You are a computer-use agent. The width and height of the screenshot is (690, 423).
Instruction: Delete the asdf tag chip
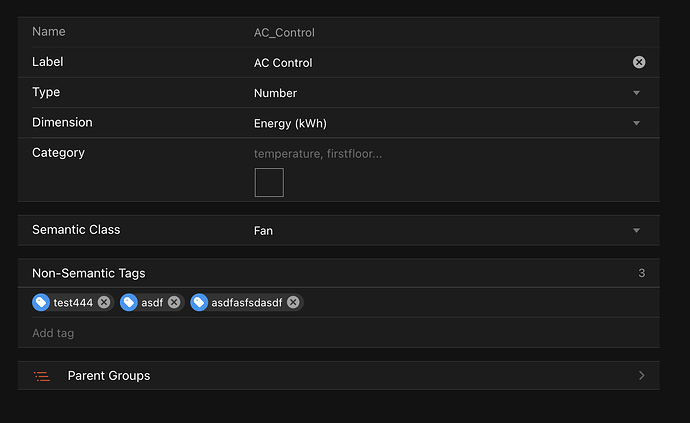tap(174, 302)
